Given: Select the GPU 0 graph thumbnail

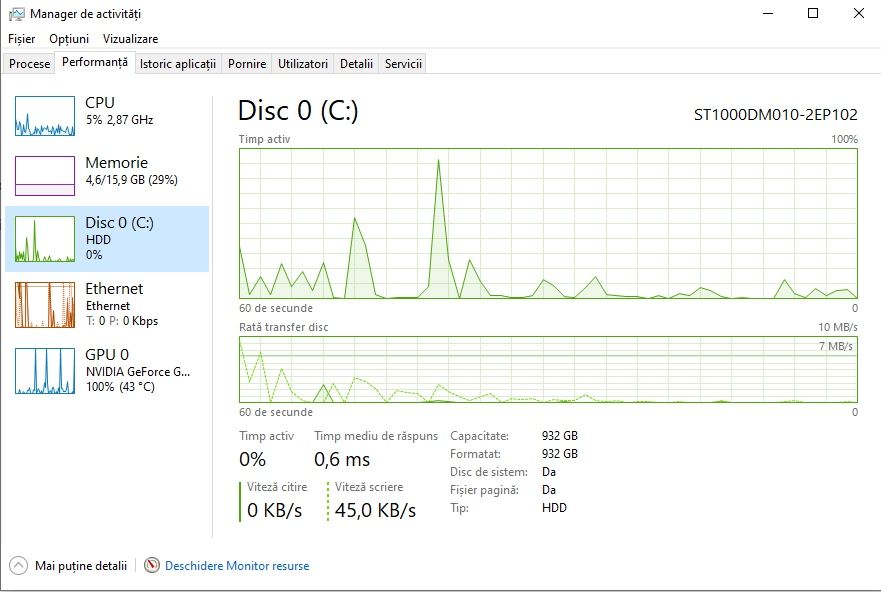Looking at the screenshot, I should click(45, 370).
